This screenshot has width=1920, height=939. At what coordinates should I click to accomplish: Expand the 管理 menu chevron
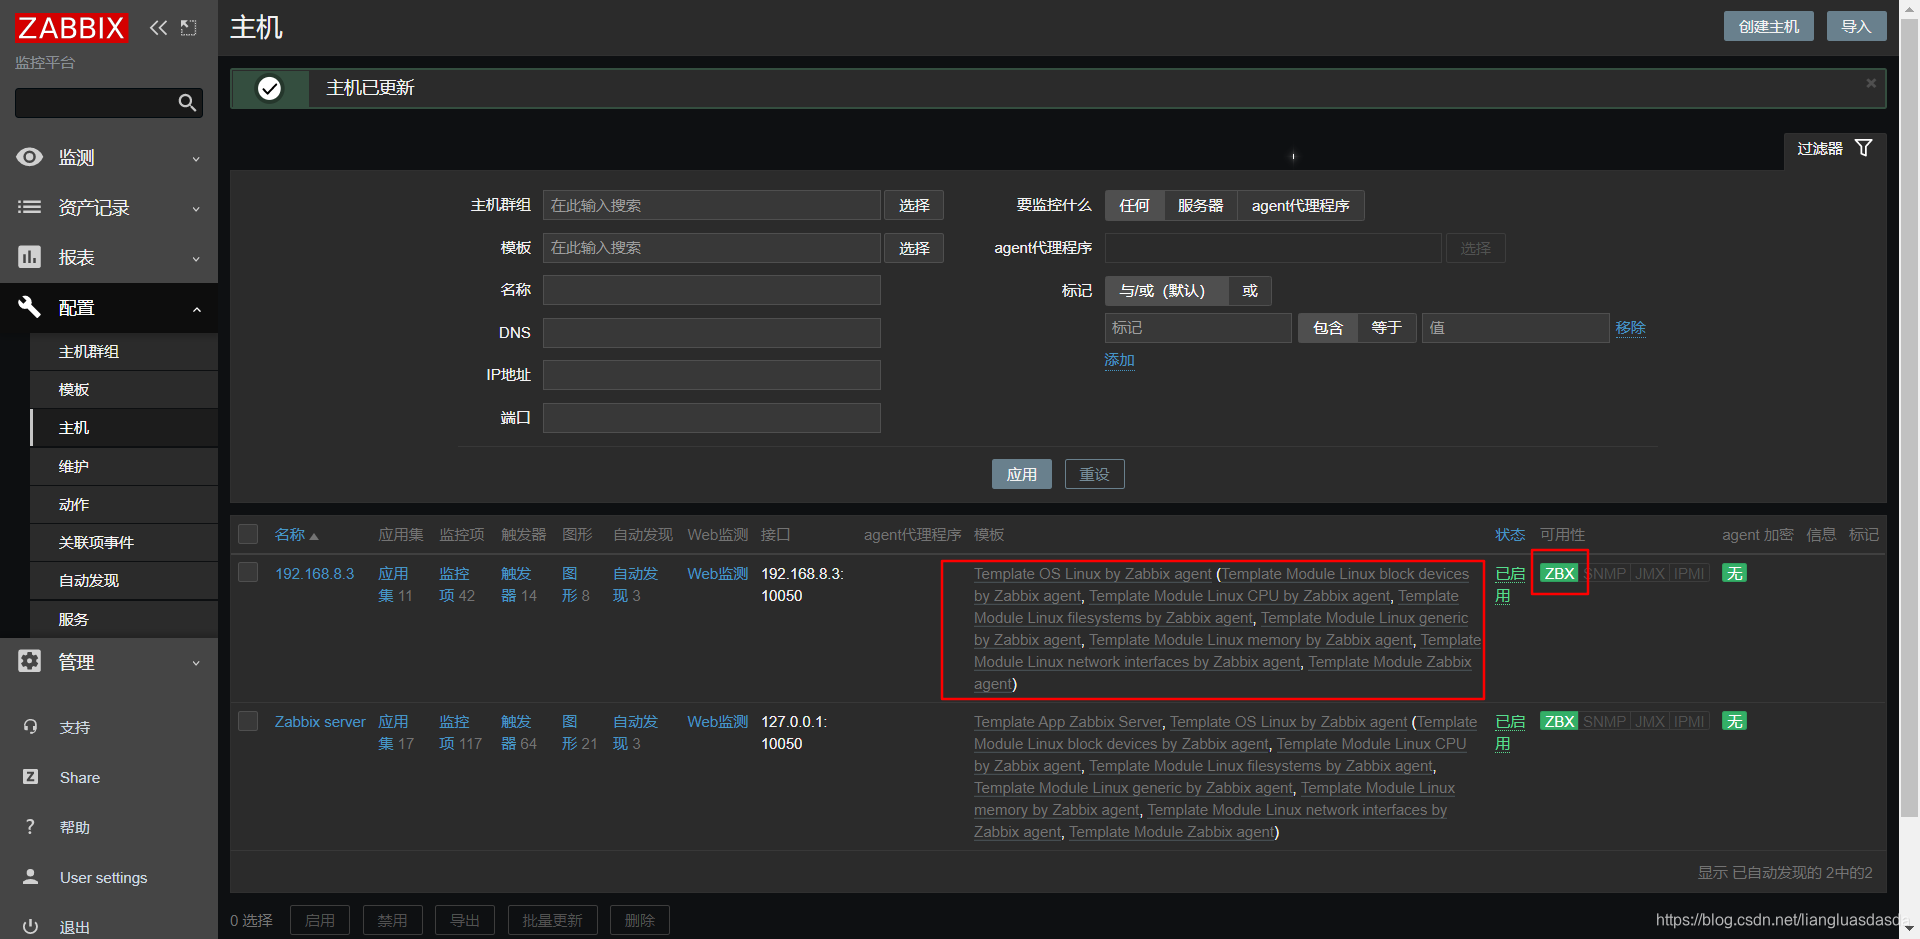[196, 662]
